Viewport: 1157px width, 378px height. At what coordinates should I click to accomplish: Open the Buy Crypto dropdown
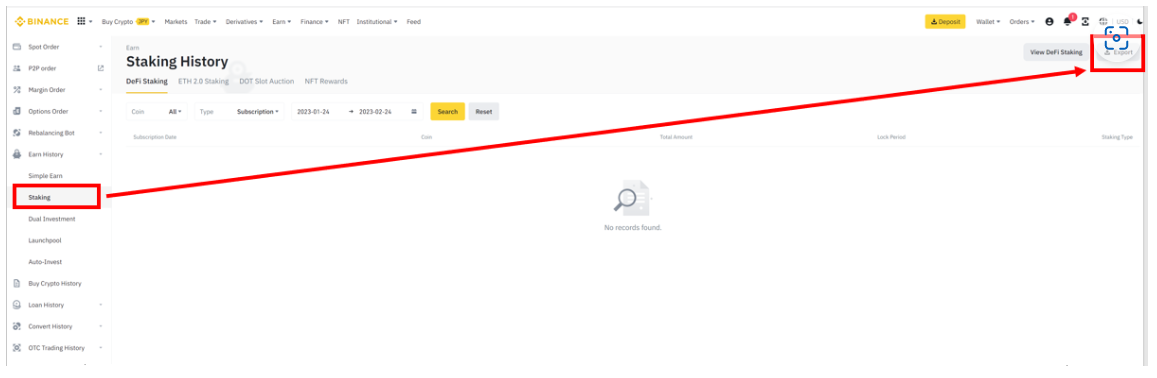[x=128, y=21]
